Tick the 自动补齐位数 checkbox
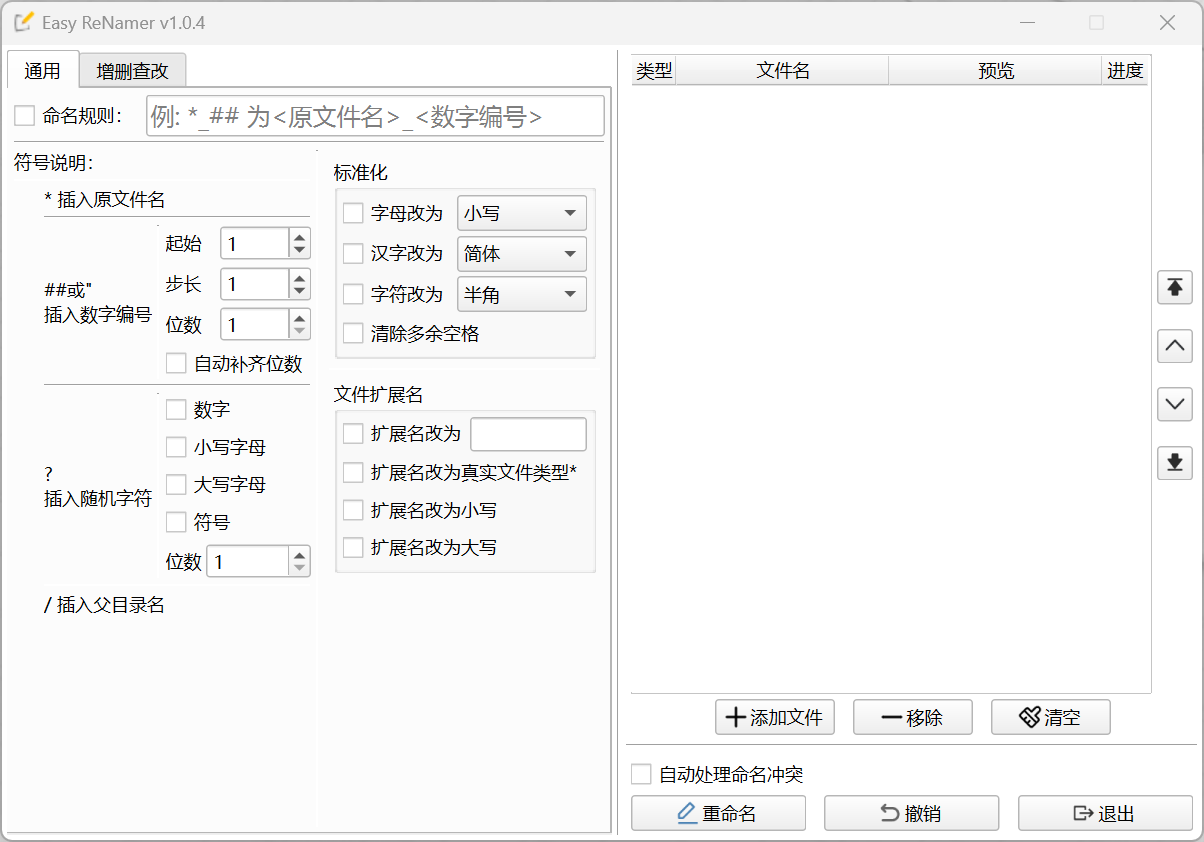Viewport: 1204px width, 842px height. [x=176, y=363]
